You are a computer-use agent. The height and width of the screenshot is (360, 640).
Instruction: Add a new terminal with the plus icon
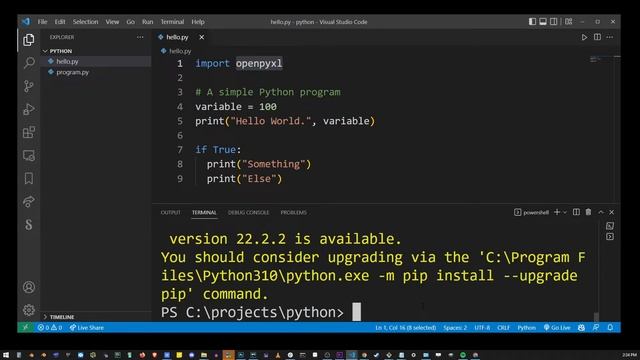point(557,212)
